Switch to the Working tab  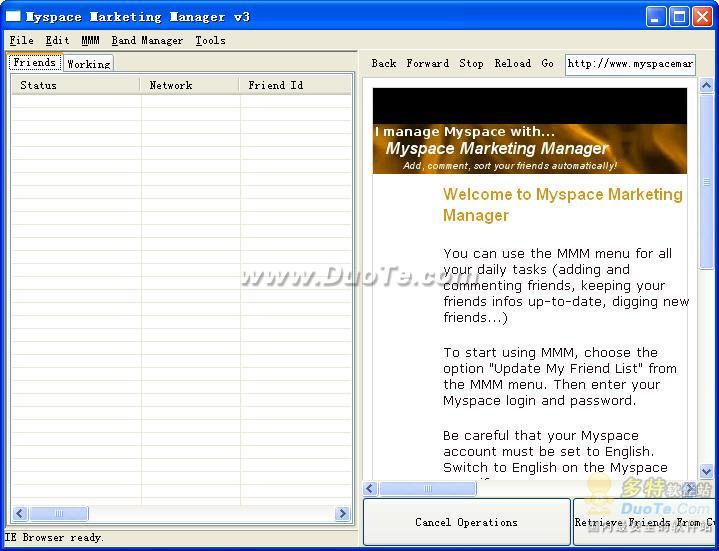[x=88, y=63]
